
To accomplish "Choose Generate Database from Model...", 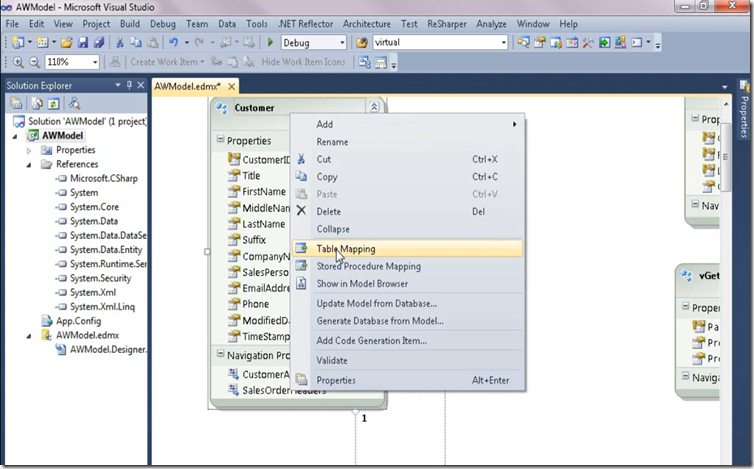I will (408, 321).
